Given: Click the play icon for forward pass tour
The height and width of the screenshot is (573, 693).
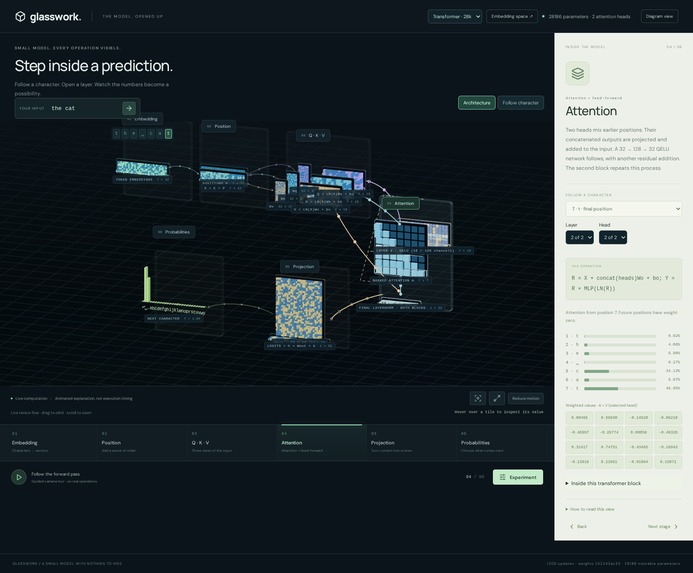Looking at the screenshot, I should point(19,477).
